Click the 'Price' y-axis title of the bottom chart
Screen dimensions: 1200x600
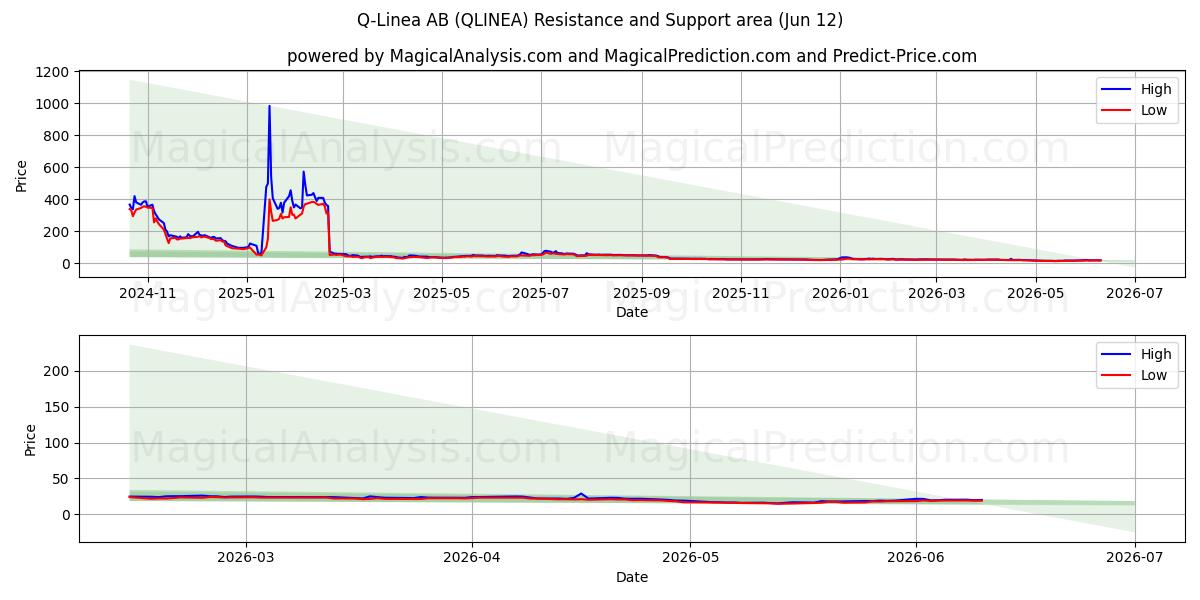pos(31,440)
